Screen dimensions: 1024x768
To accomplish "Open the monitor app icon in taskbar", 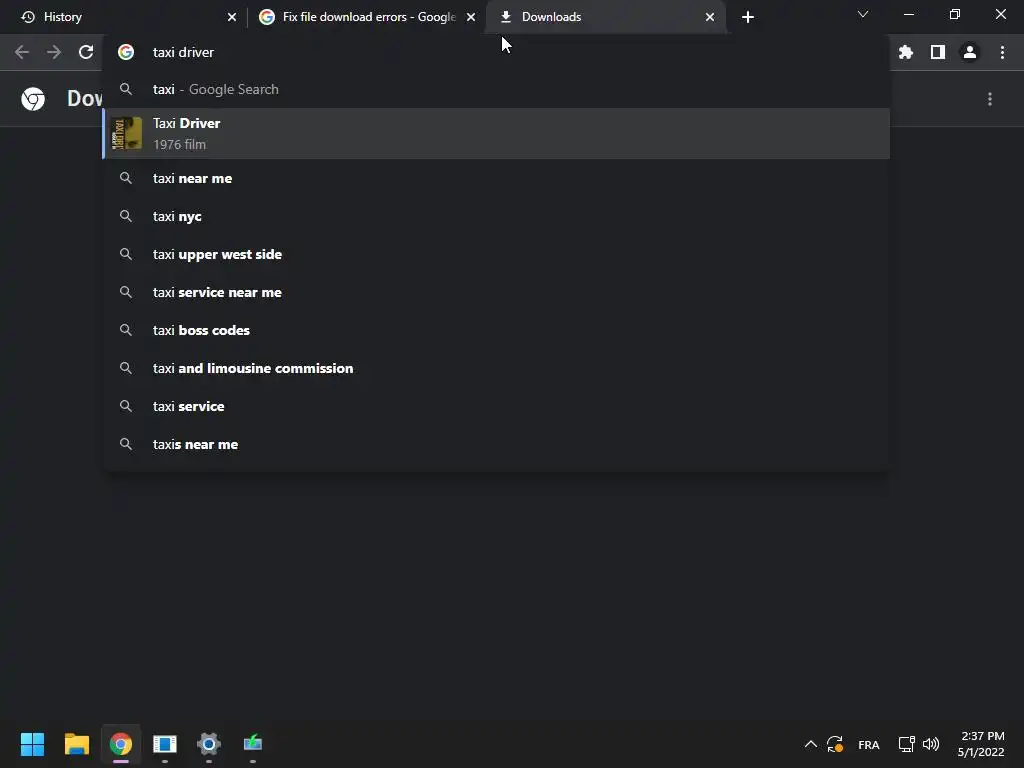I will pyautogui.click(x=253, y=743).
